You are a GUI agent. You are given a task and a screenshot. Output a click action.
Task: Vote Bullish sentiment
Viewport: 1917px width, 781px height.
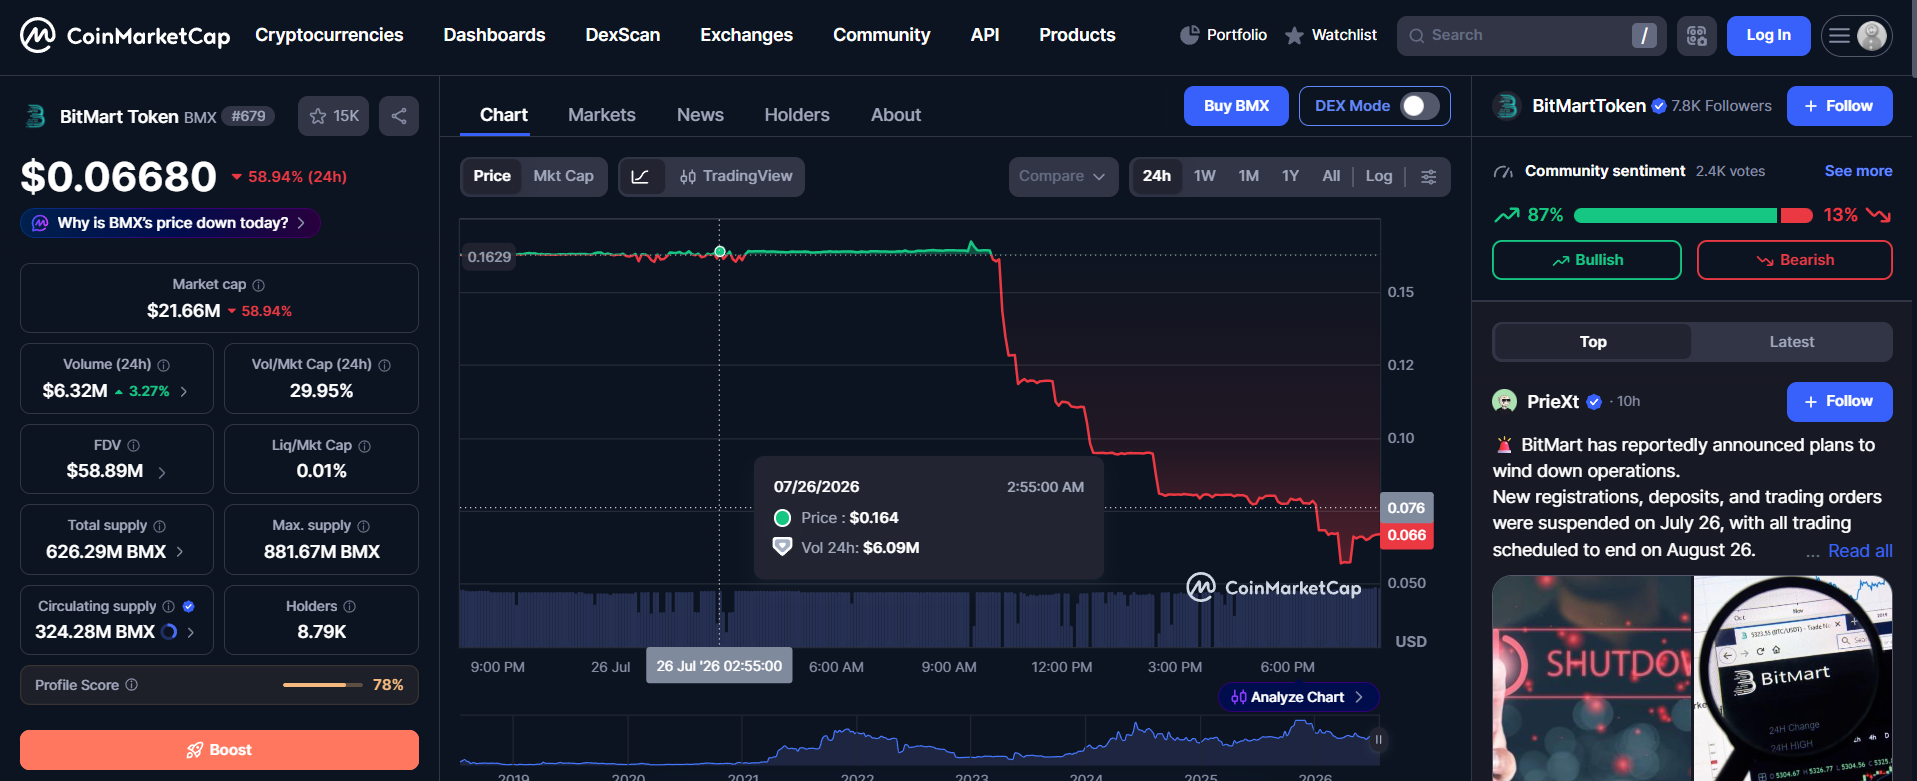pos(1587,260)
